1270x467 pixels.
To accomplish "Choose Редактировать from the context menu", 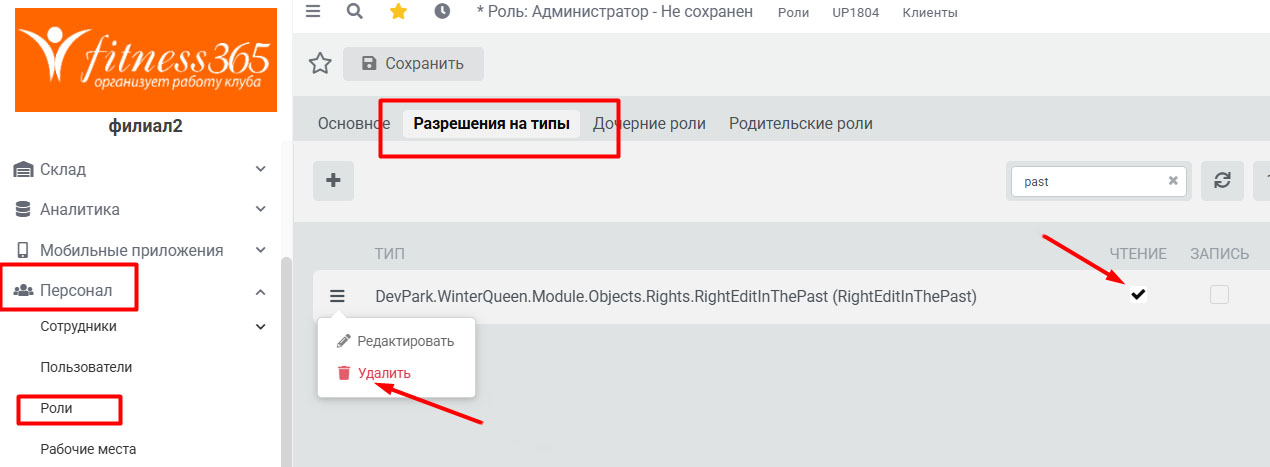I will coord(396,341).
